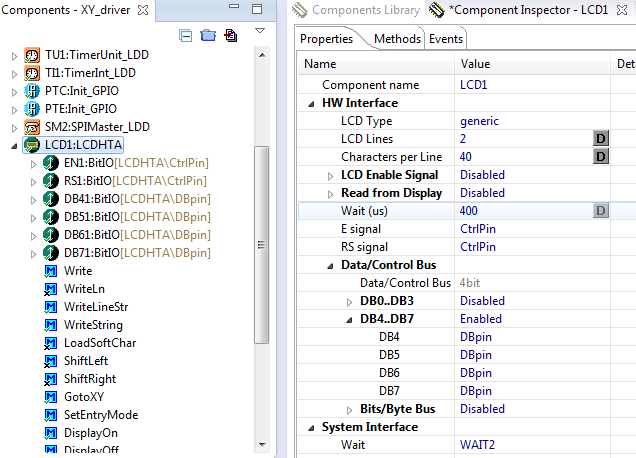Collapse the Data/Control Bus group
Image resolution: width=636 pixels, height=458 pixels.
330,266
